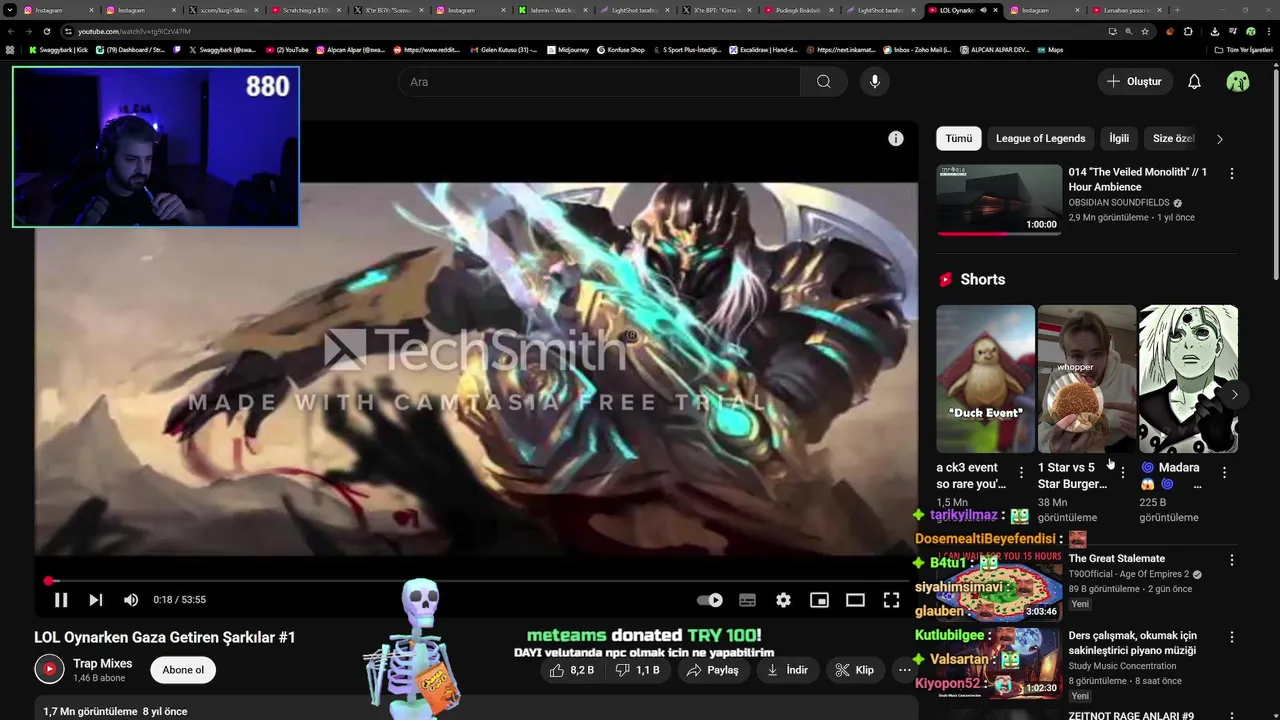Share the video with Paylaş
1280x720 pixels.
(x=712, y=670)
